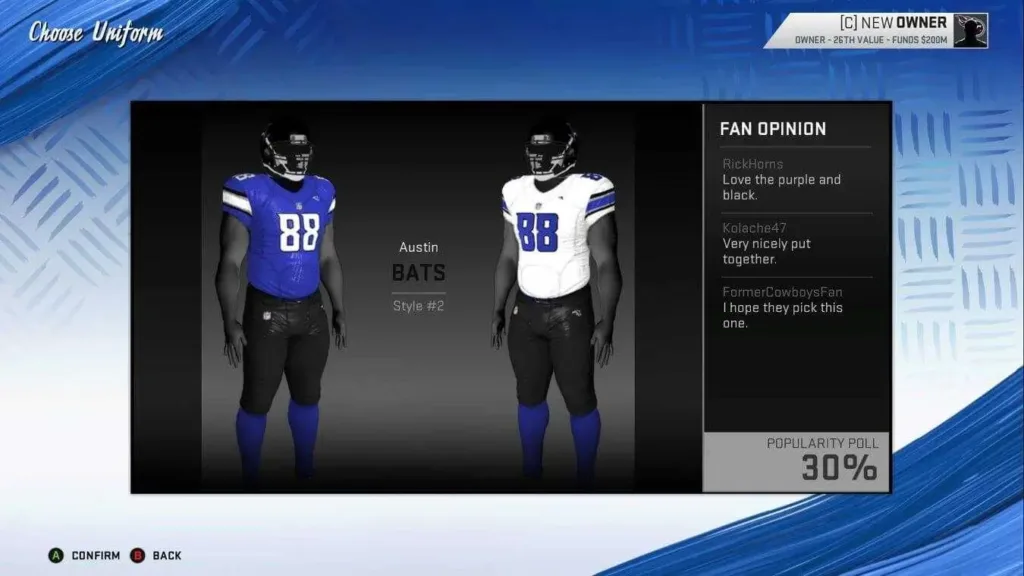Click the red B Back button icon
The image size is (1024, 576).
click(x=137, y=555)
